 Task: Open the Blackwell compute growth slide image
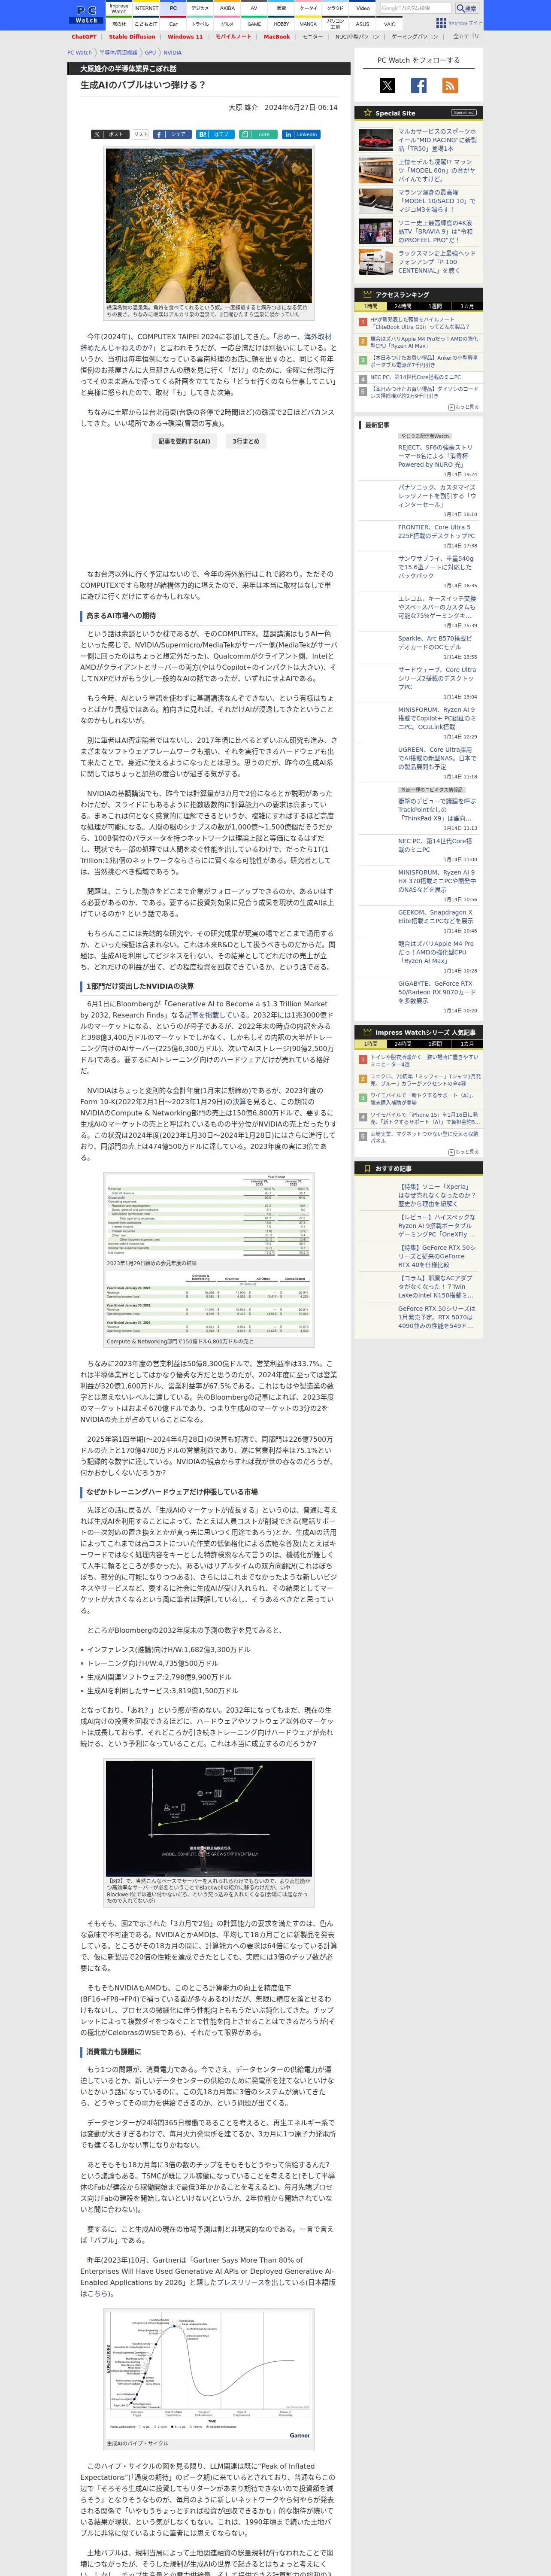point(209,1818)
